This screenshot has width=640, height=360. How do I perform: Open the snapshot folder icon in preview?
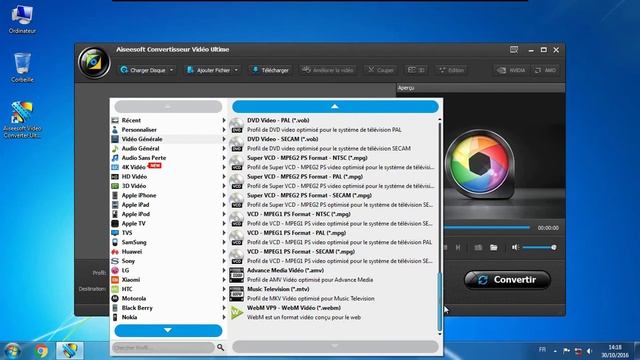(x=493, y=247)
